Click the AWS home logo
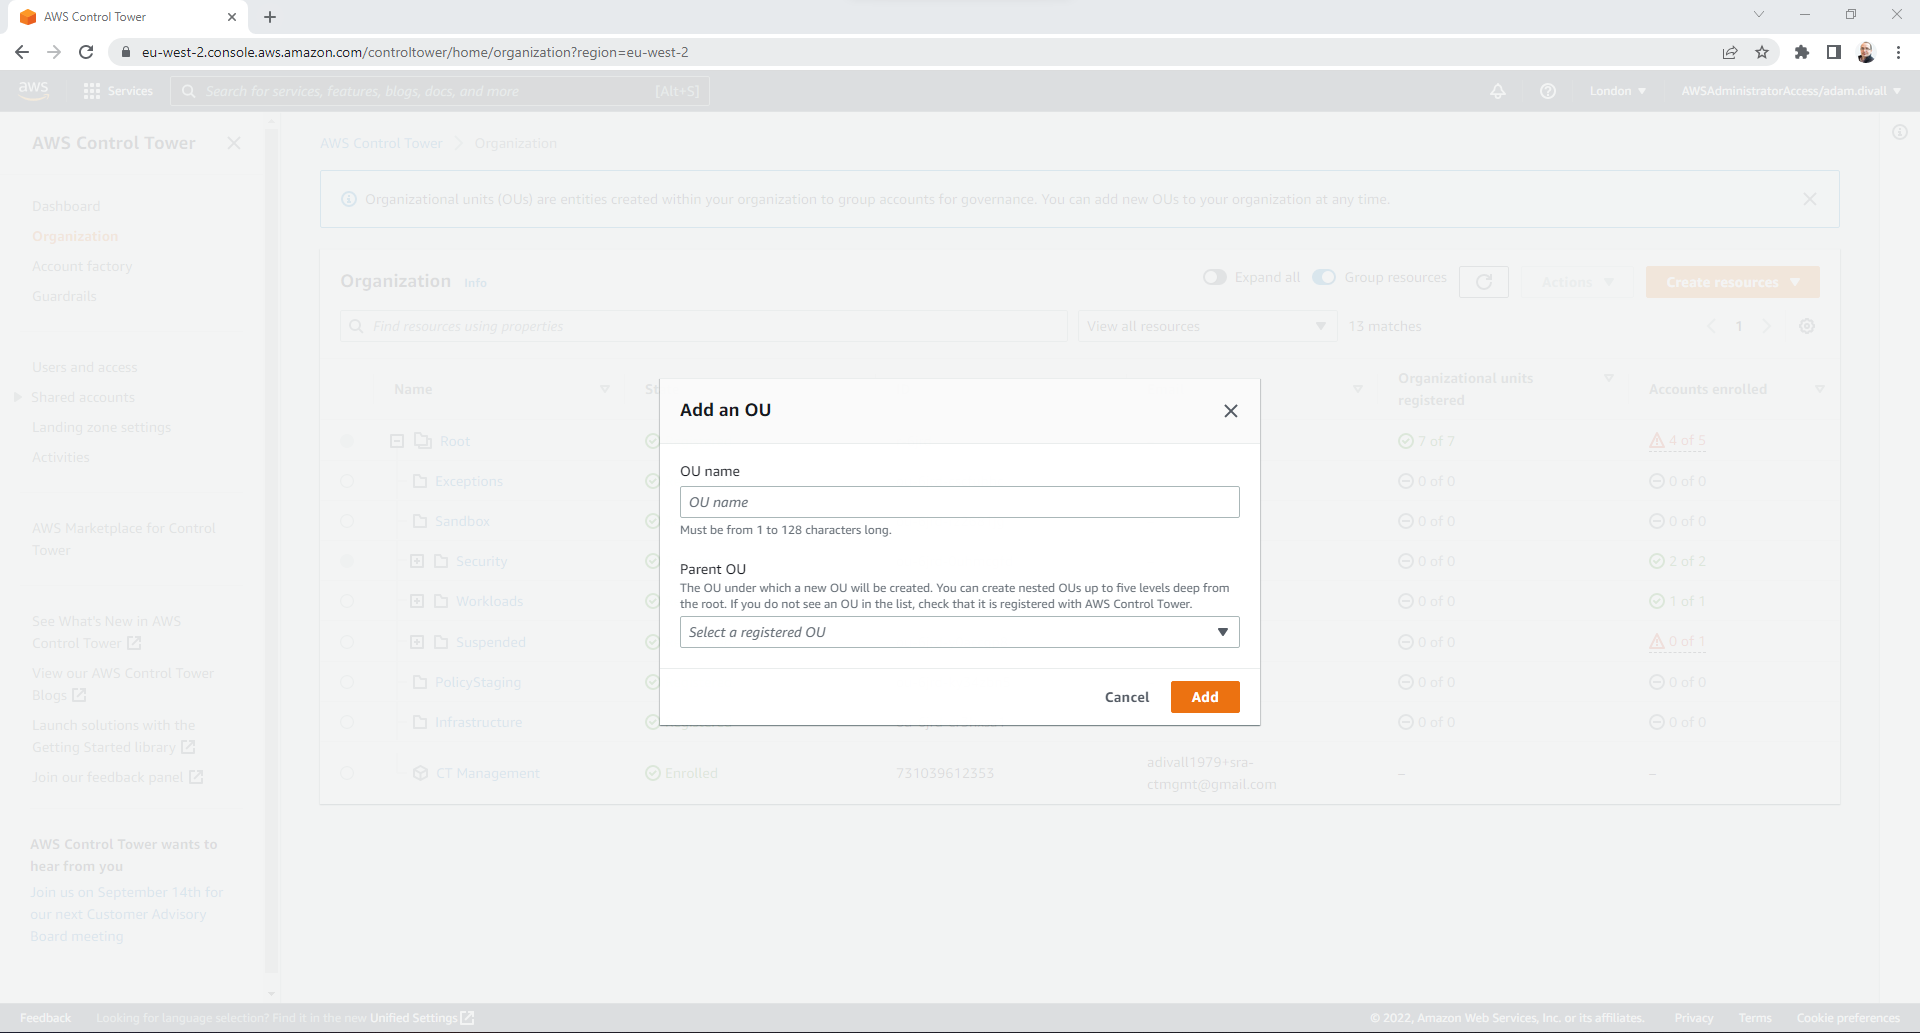Screen dimensions: 1920x1033 click(x=33, y=90)
